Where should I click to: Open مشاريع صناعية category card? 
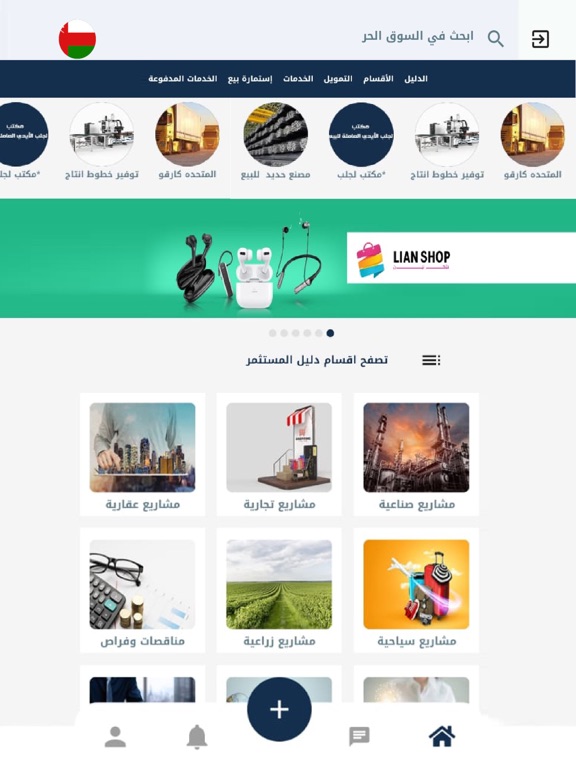[x=416, y=454]
